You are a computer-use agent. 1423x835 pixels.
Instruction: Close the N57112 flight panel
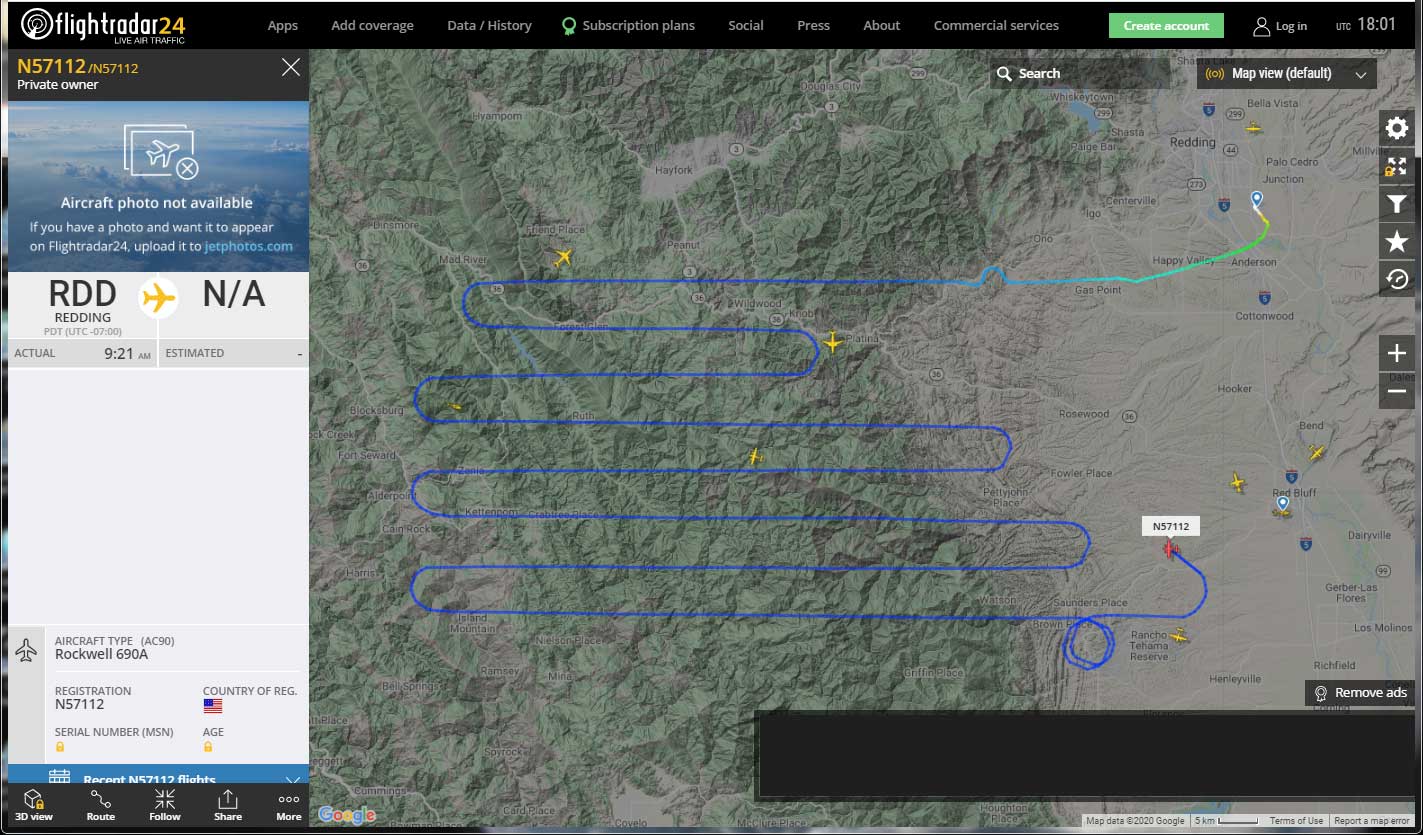[291, 67]
